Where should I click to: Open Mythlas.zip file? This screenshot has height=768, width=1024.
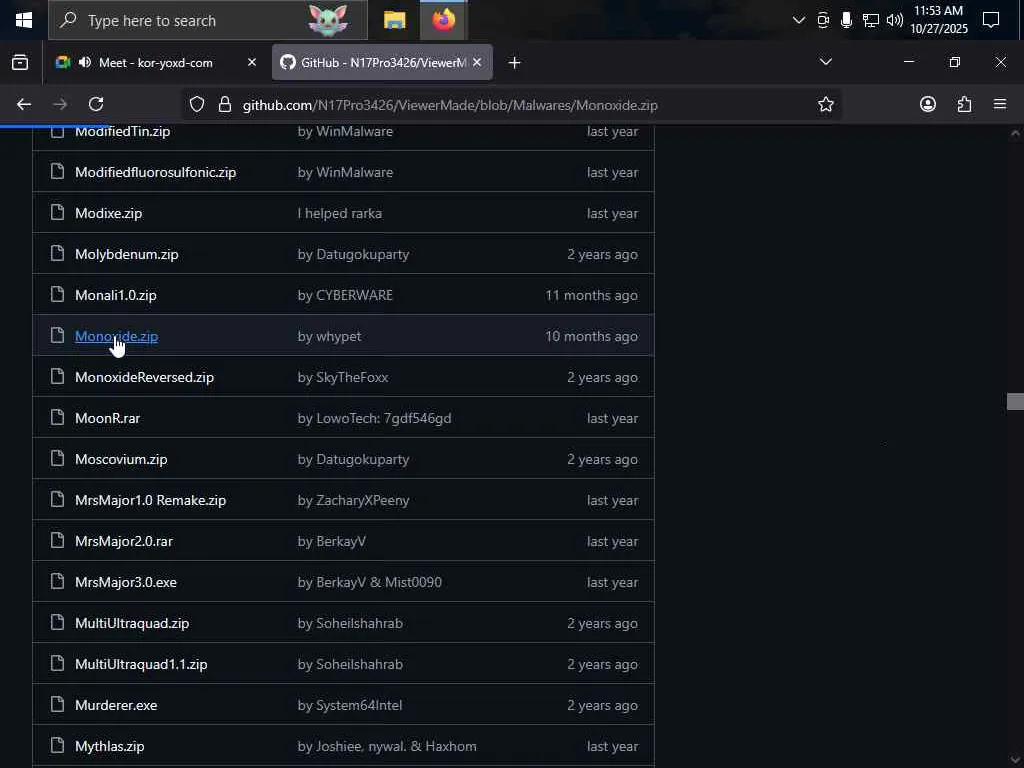110,746
